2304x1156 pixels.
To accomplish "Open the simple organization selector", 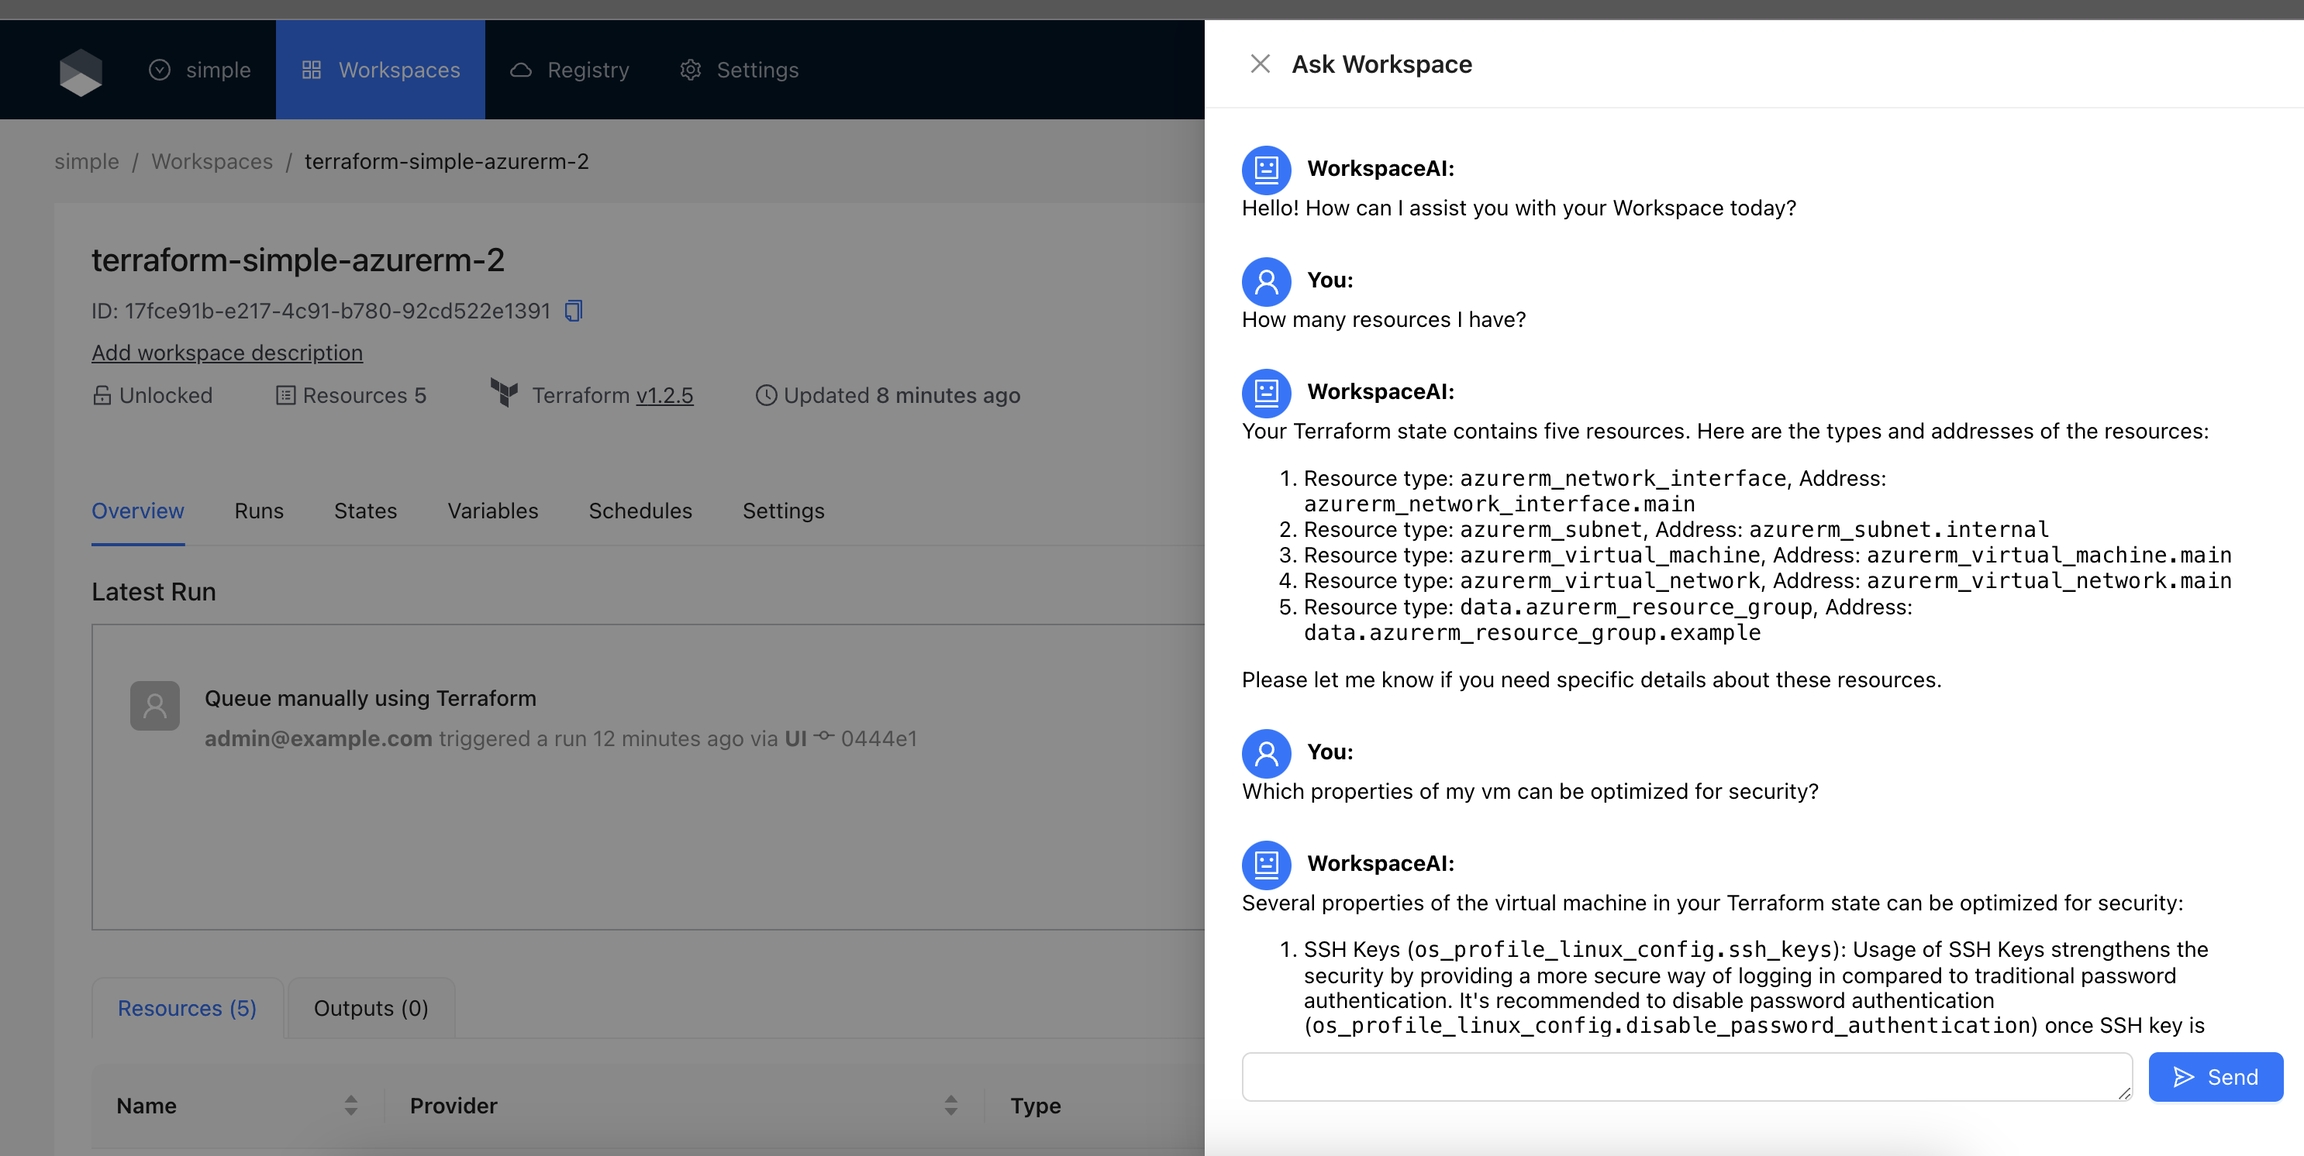I will pyautogui.click(x=200, y=70).
